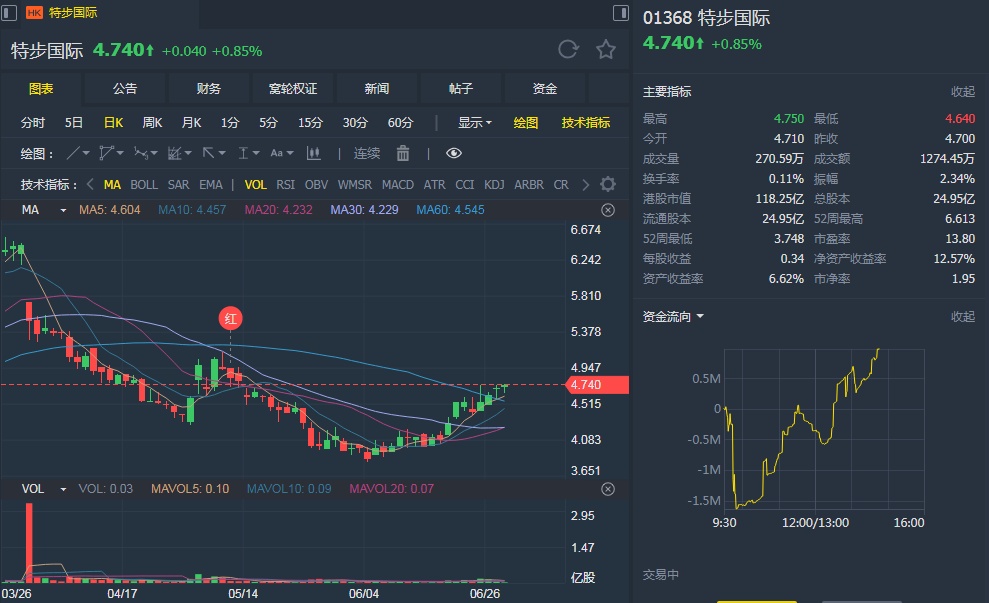Toggle drawing visibility eye icon

454,153
